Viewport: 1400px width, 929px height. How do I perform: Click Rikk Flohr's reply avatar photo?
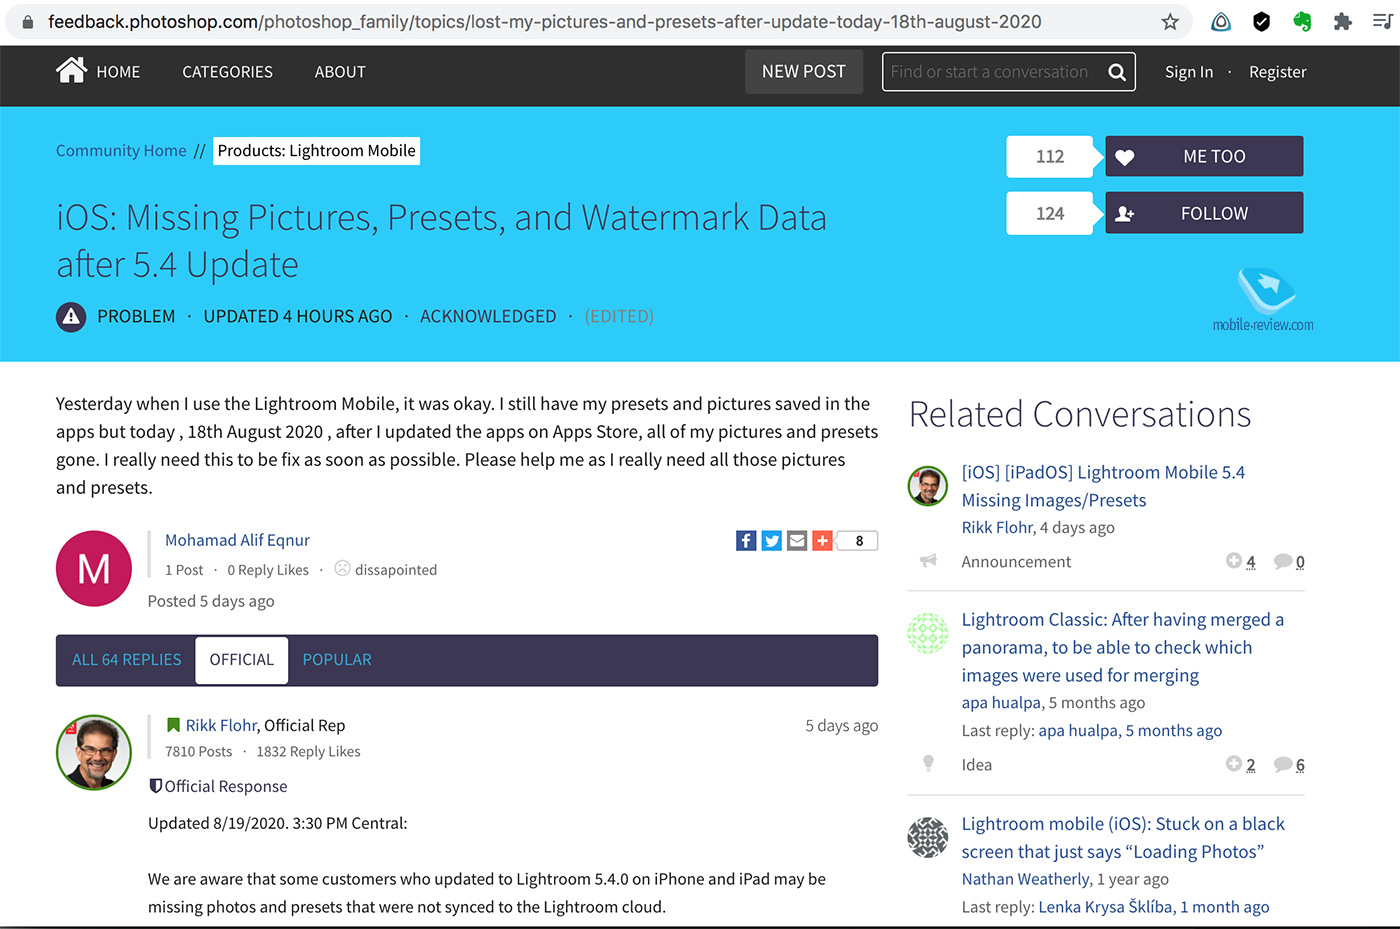[94, 752]
